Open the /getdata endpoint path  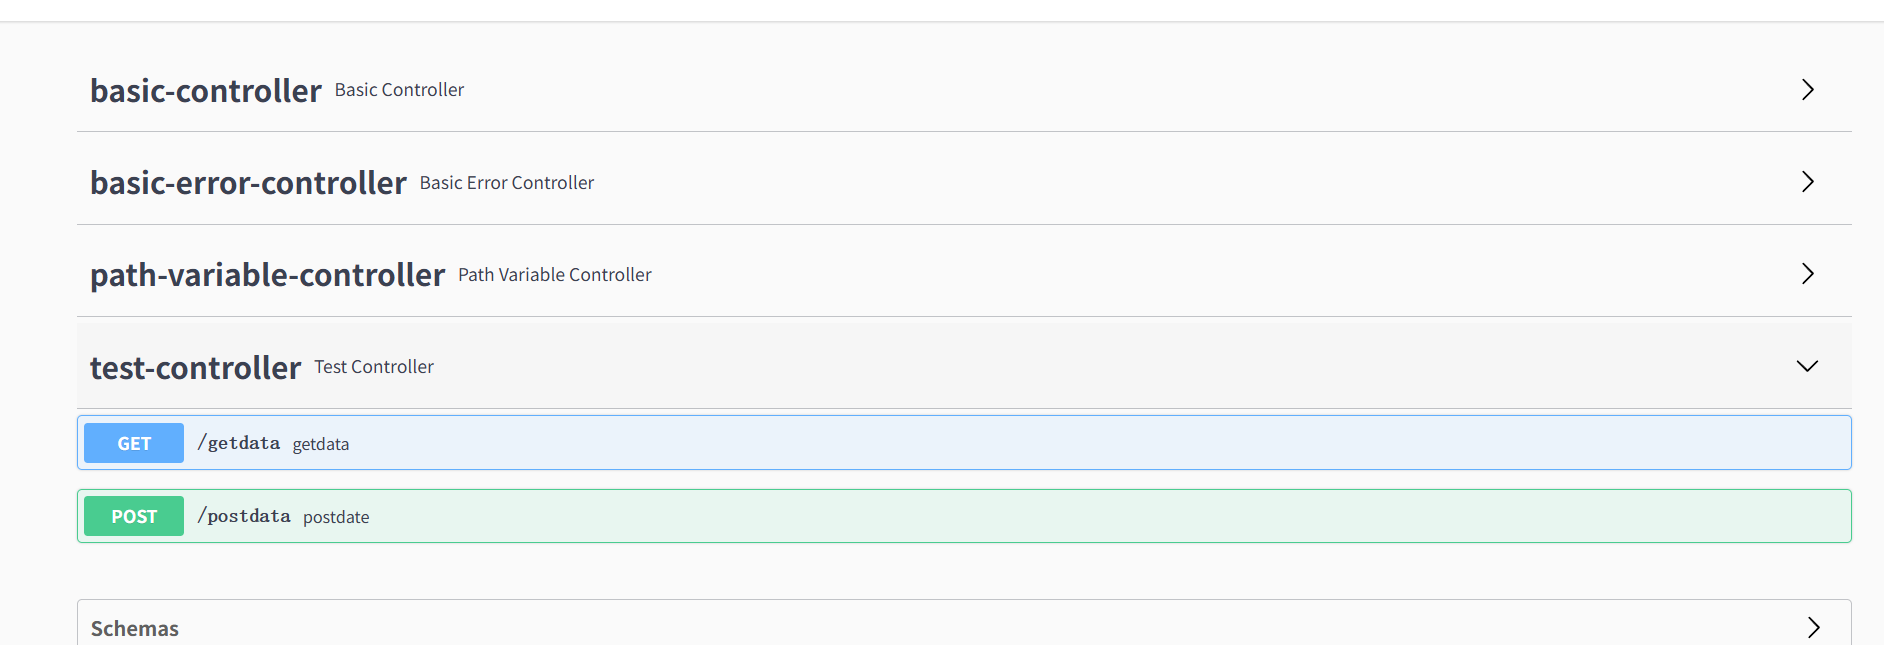(239, 443)
